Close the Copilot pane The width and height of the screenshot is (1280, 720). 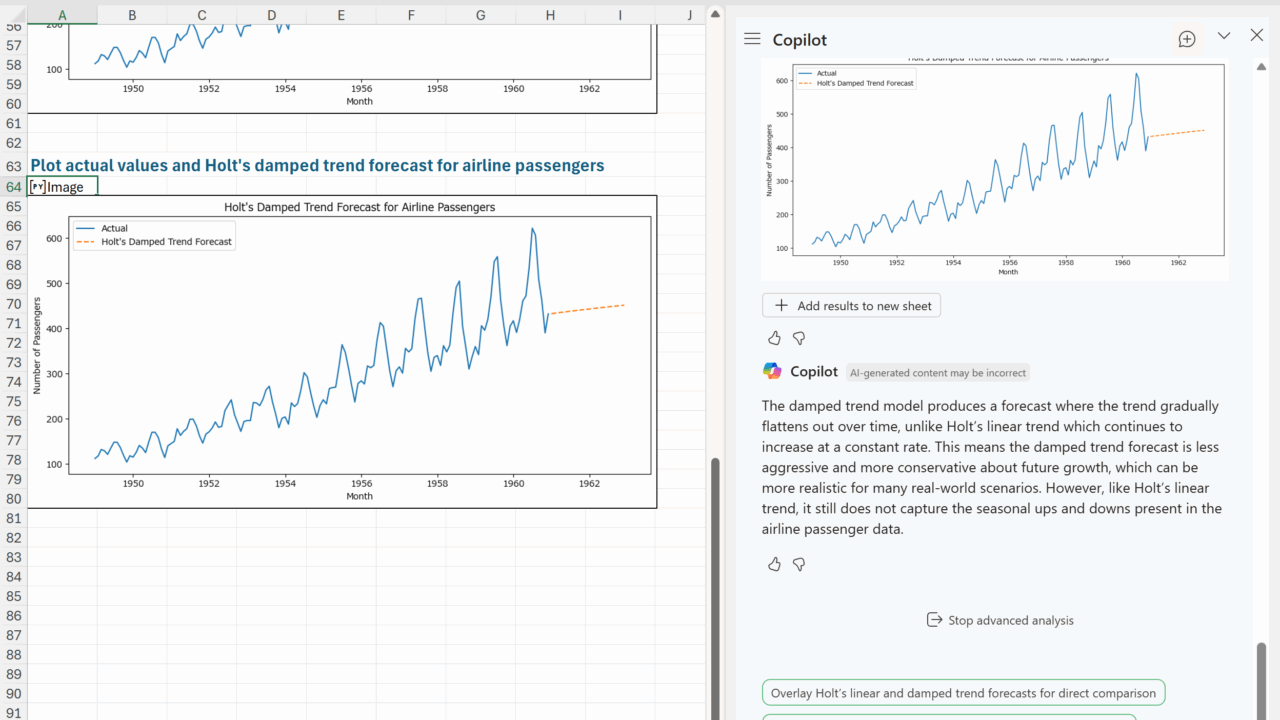[1257, 36]
